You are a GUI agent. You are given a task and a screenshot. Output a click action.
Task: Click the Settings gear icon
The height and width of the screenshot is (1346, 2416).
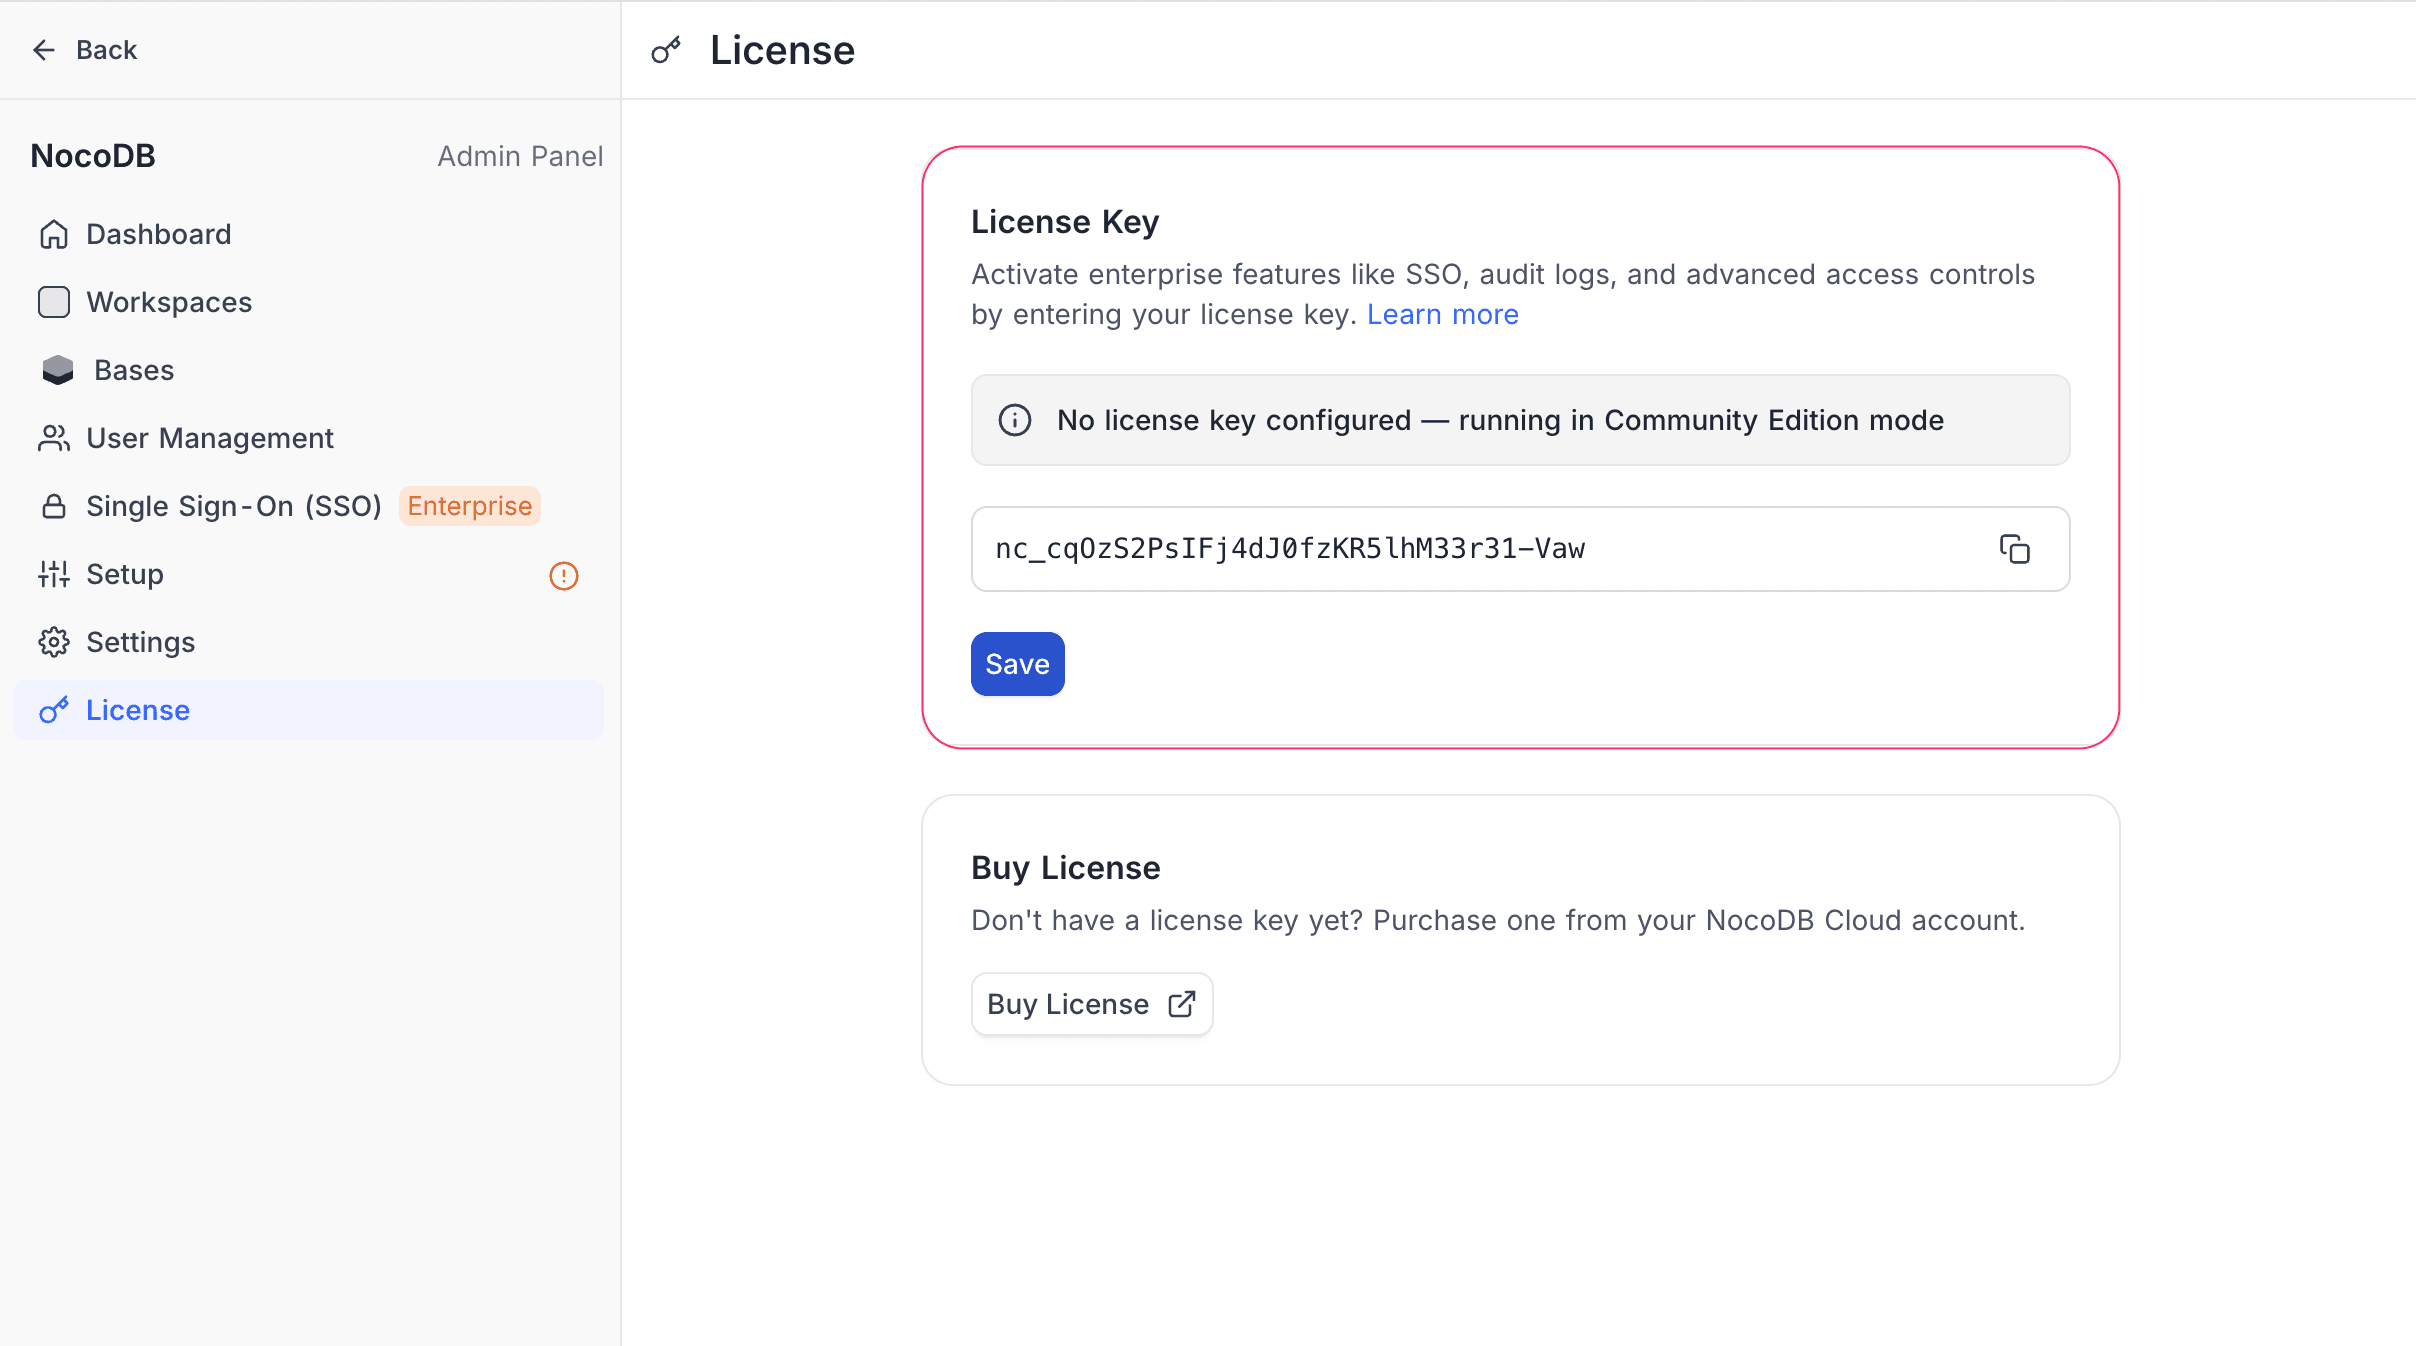(x=54, y=642)
